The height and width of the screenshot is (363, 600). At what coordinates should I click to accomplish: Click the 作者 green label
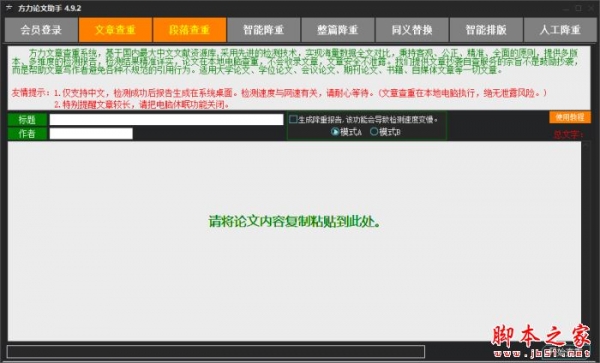pyautogui.click(x=27, y=133)
